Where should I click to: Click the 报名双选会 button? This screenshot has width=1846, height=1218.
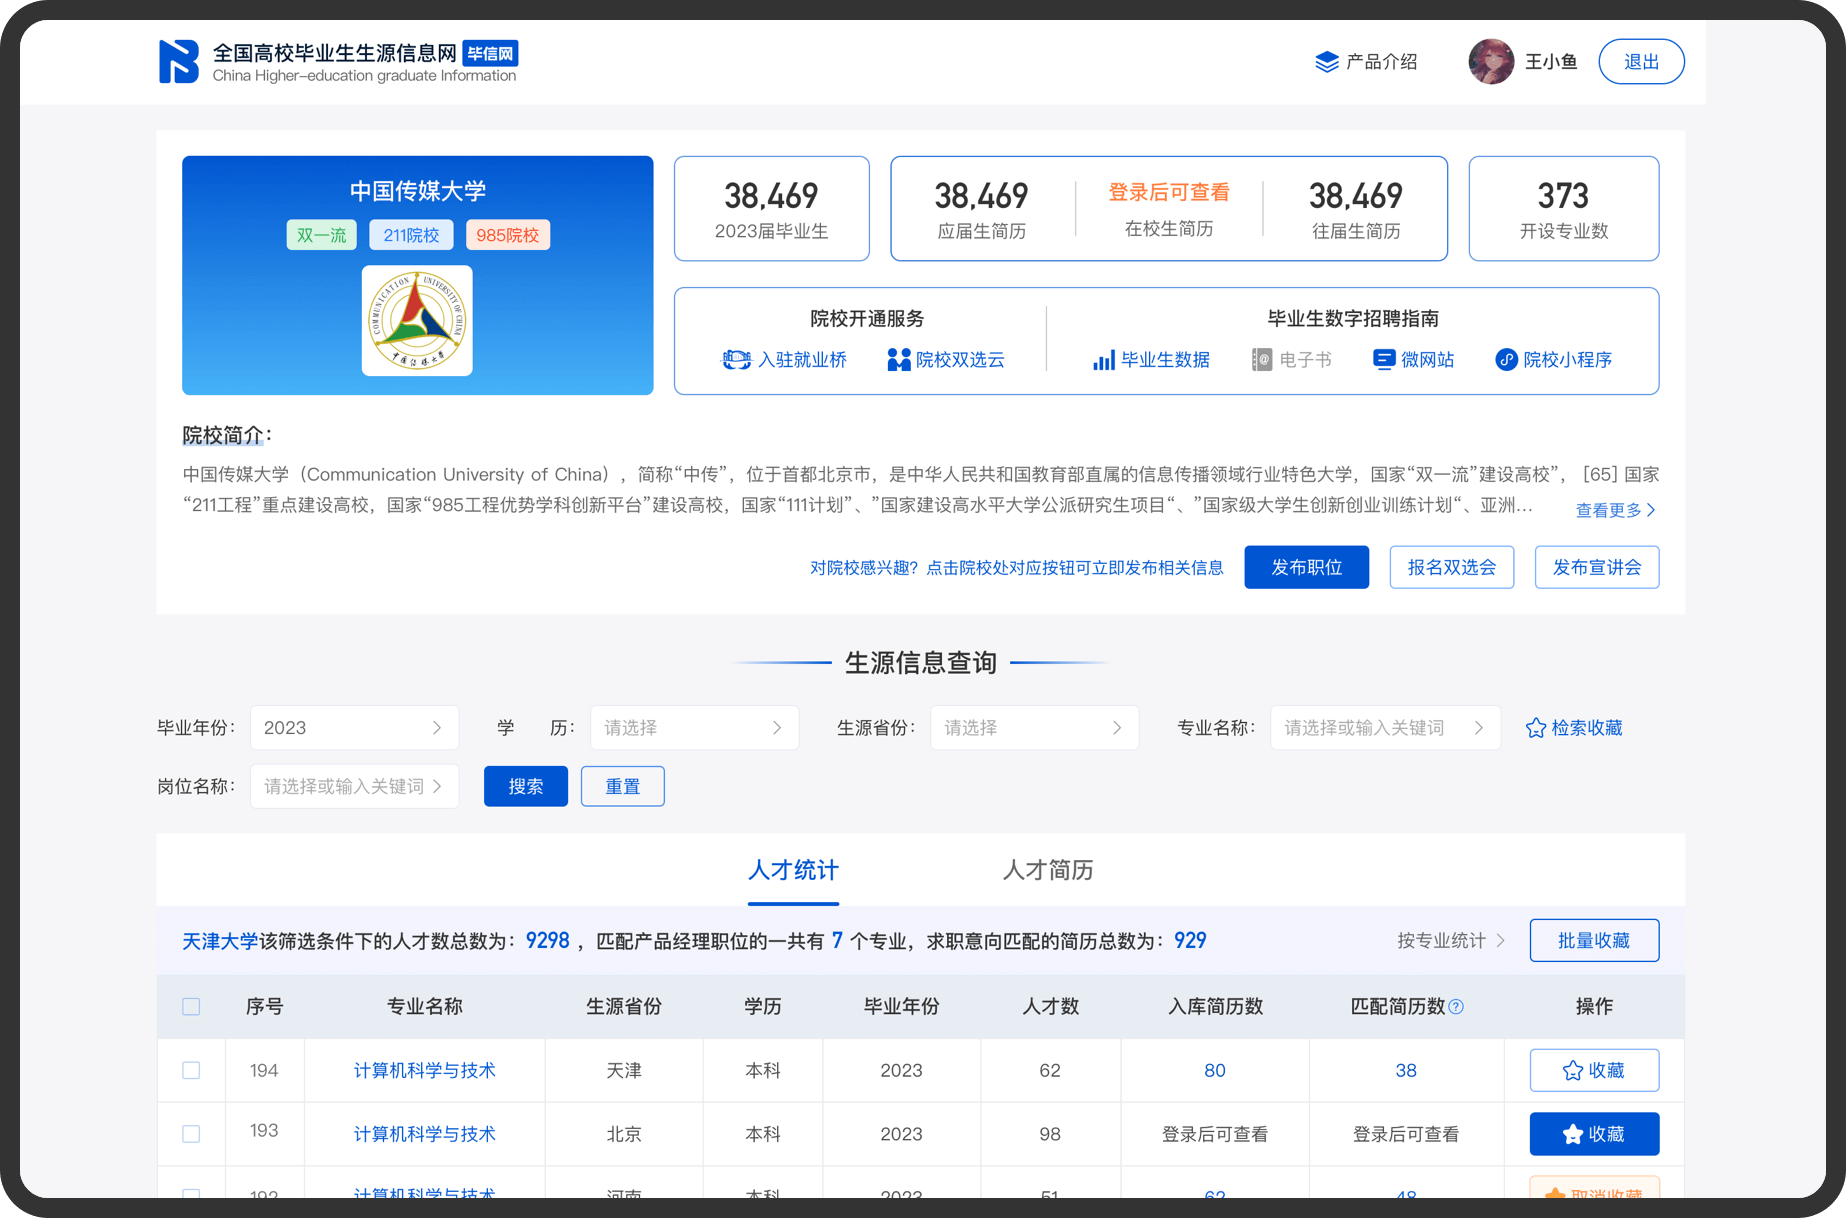click(x=1451, y=568)
